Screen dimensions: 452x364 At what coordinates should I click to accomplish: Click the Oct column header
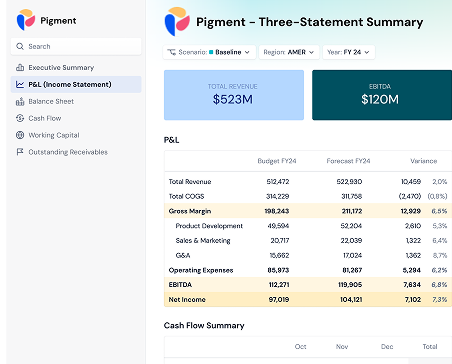[x=300, y=347]
